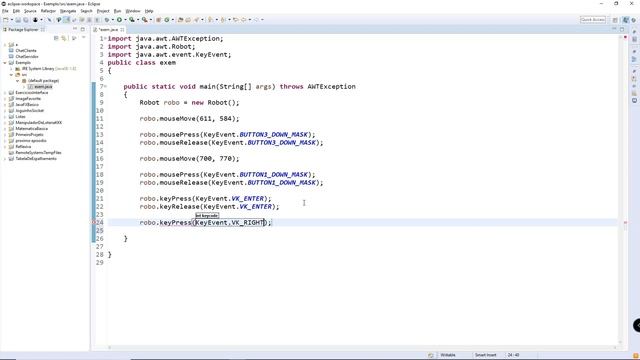Minimize the editor area

pyautogui.click(x=614, y=29)
